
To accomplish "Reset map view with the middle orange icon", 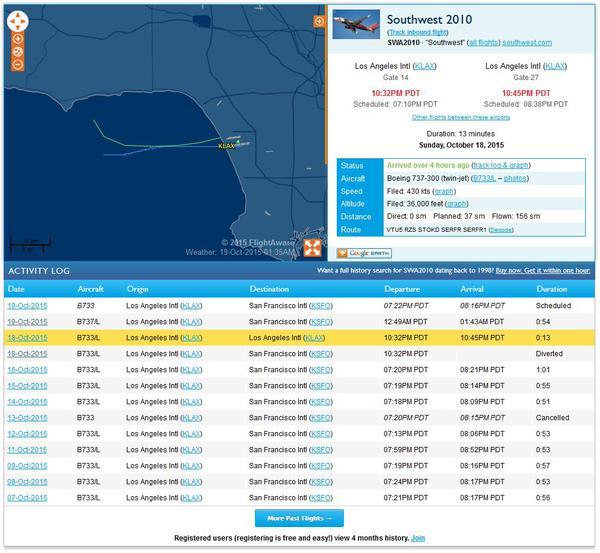I will click(x=18, y=52).
